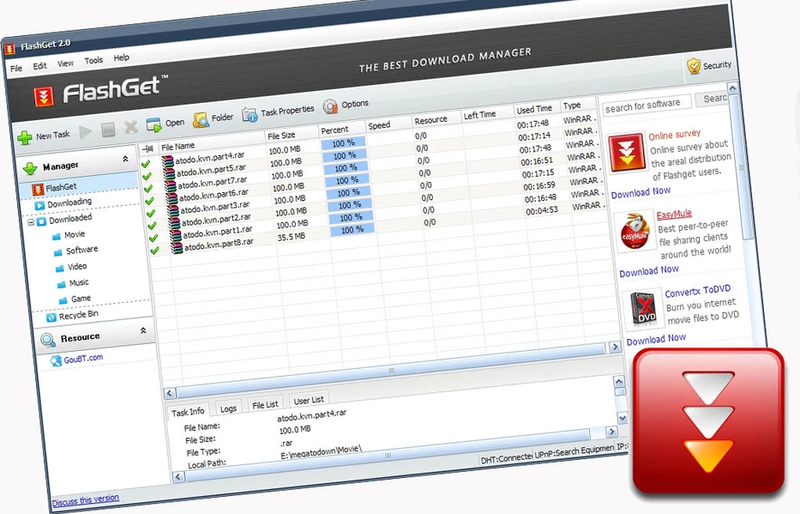800x514 pixels.
Task: Select the atodo.kvn.part3.rar row
Action: (x=214, y=208)
